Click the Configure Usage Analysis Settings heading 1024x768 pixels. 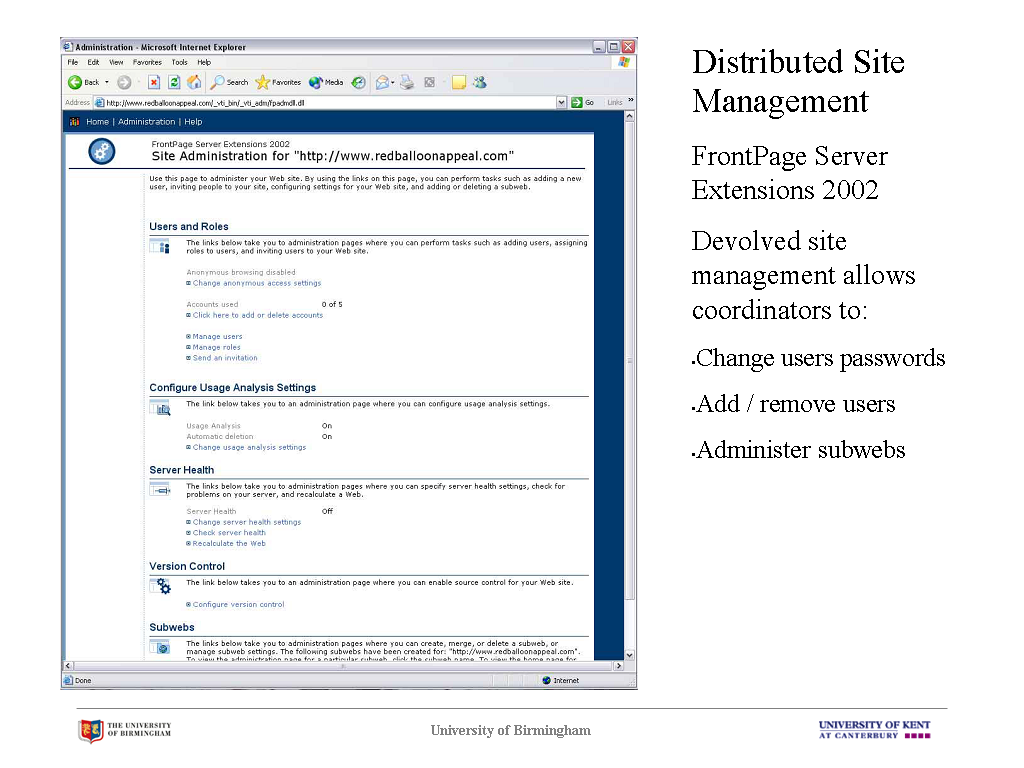(232, 387)
